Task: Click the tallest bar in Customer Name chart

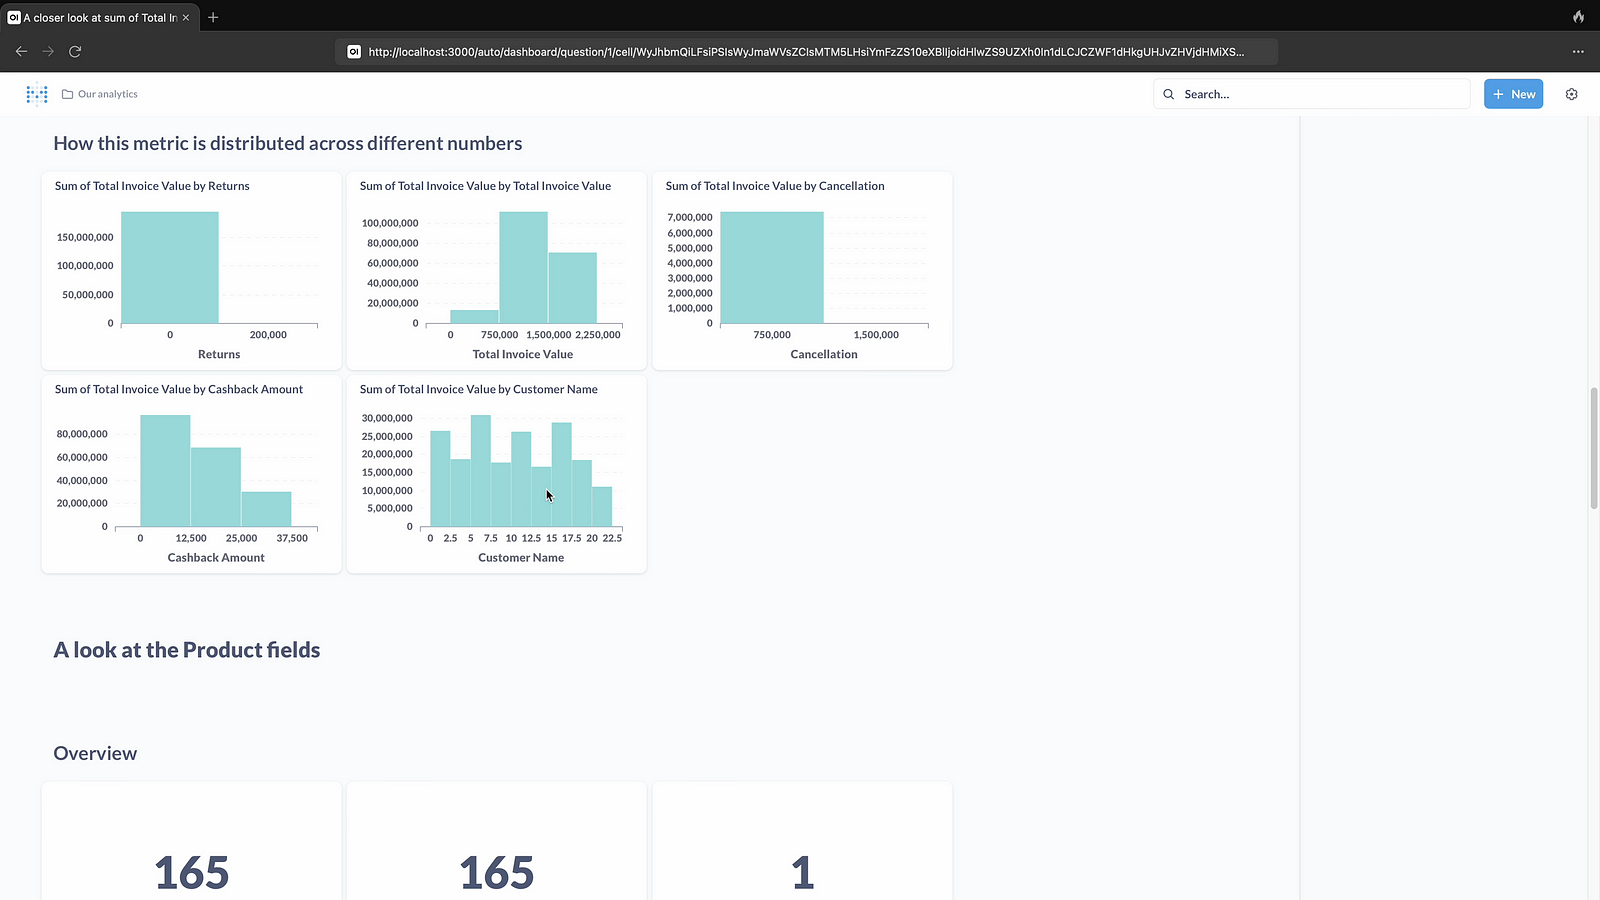Action: point(481,470)
